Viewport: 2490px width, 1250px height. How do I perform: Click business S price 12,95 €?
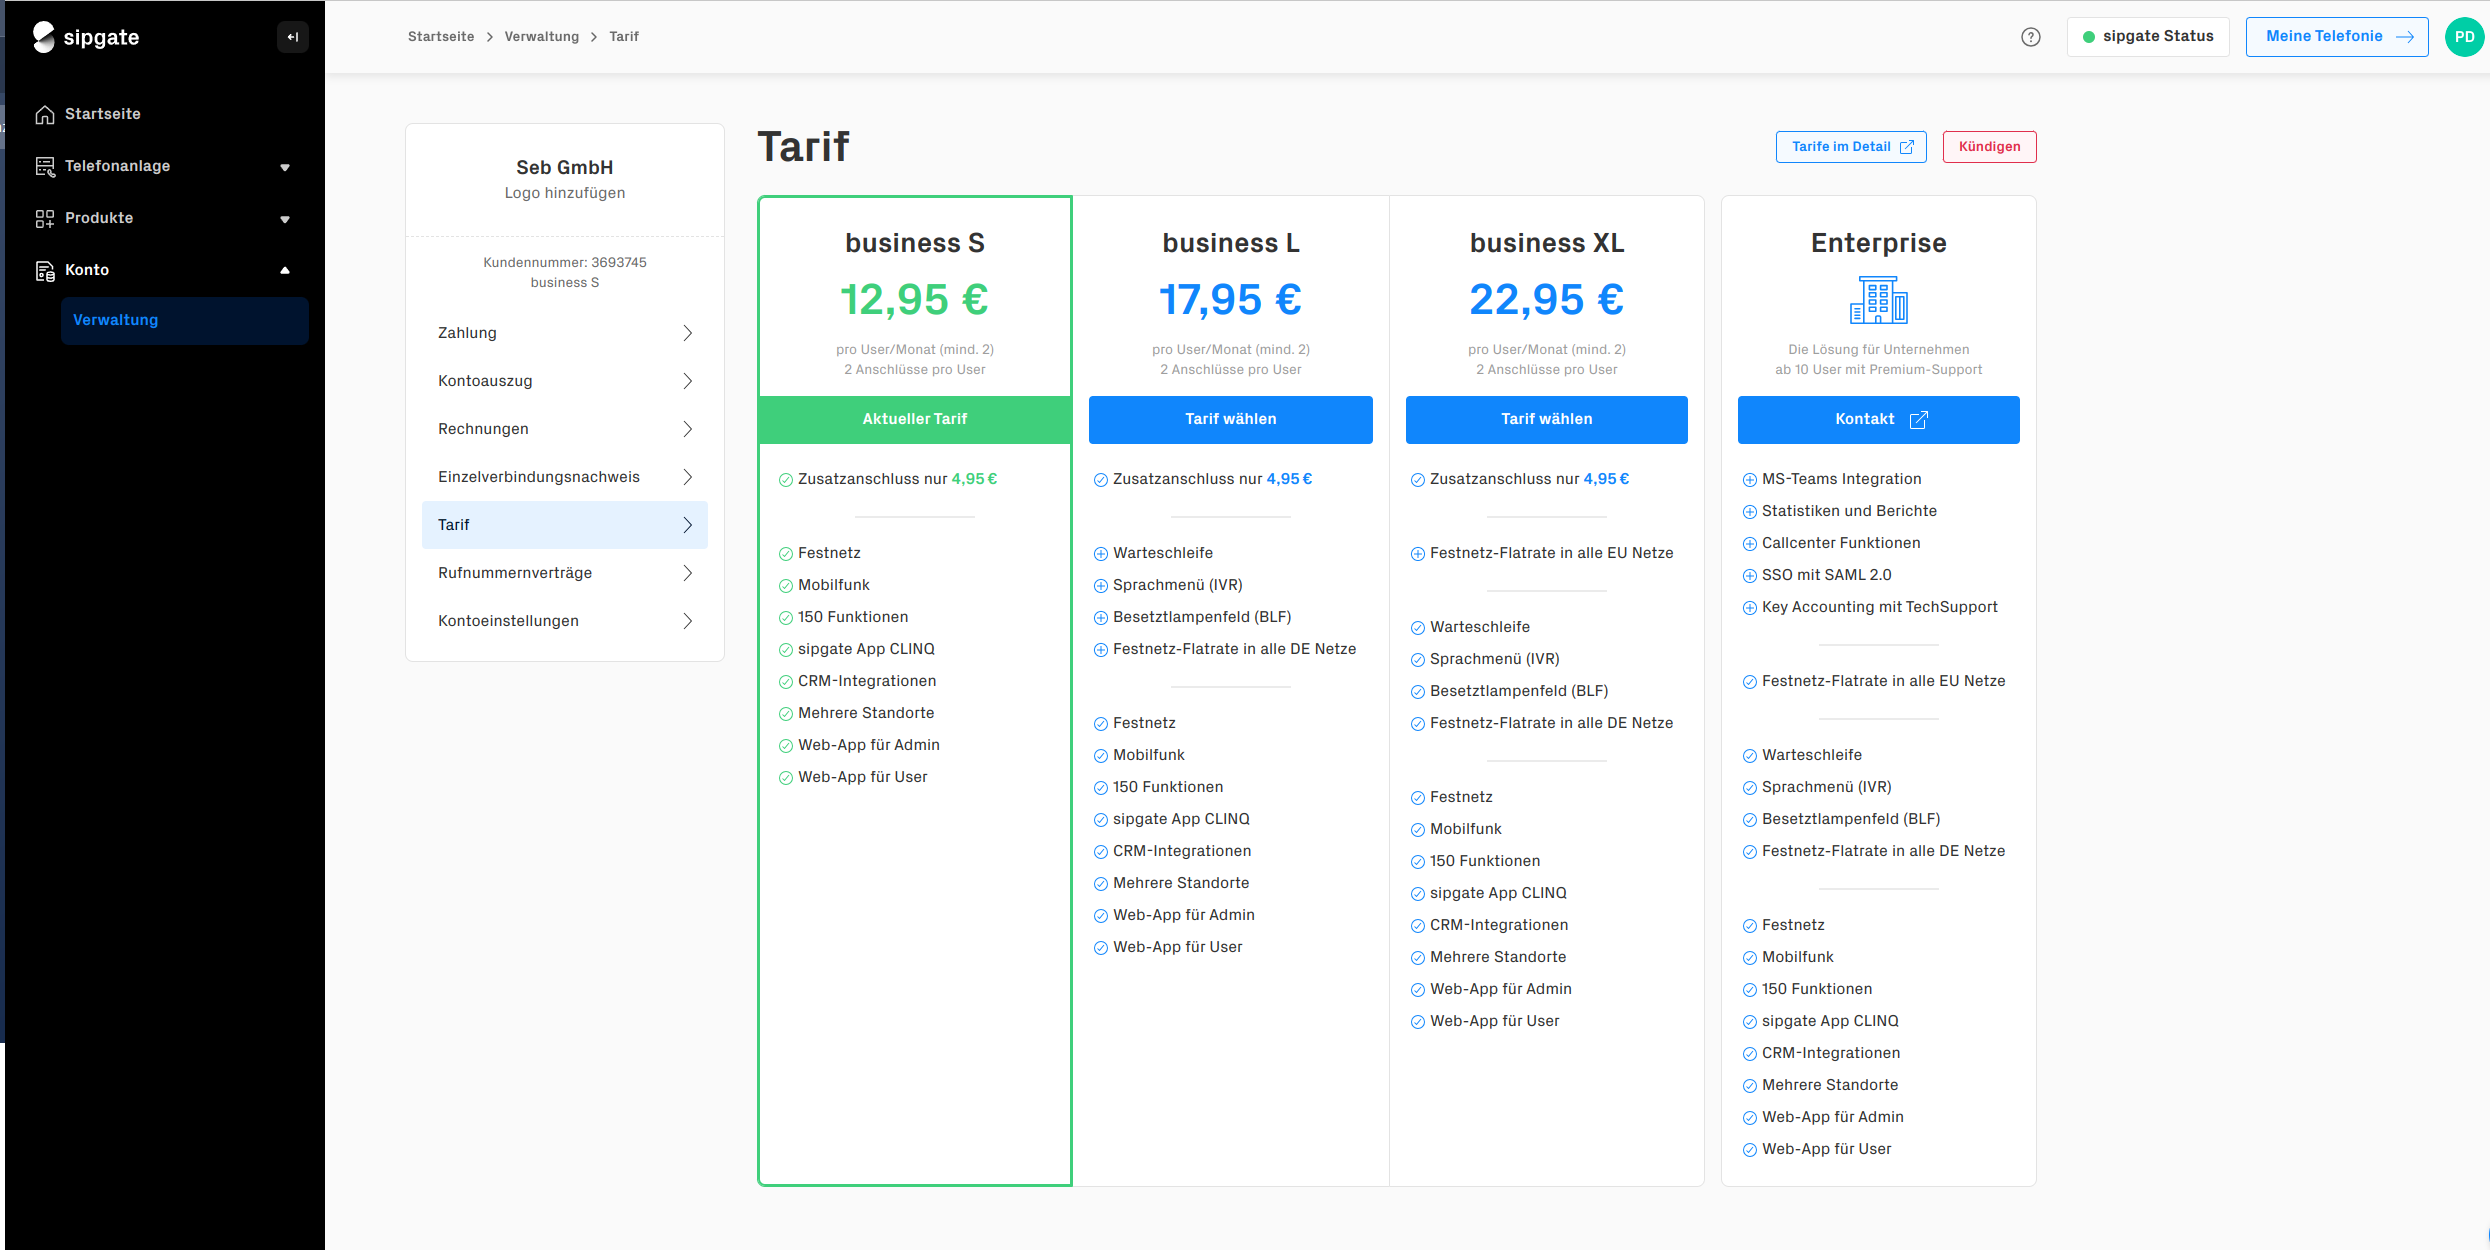pyautogui.click(x=914, y=300)
